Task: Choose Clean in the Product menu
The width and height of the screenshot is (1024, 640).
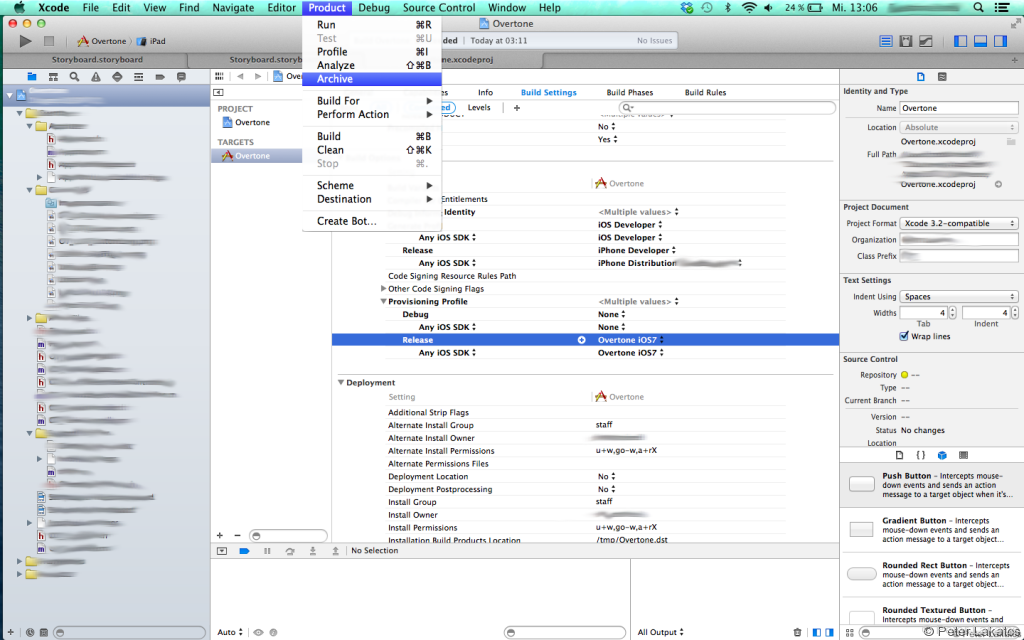Action: [x=372, y=150]
